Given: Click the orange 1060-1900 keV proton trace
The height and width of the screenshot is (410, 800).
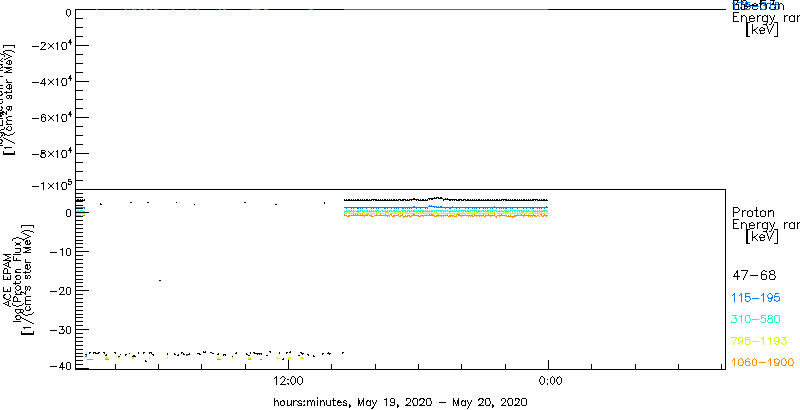Looking at the screenshot, I should [446, 216].
